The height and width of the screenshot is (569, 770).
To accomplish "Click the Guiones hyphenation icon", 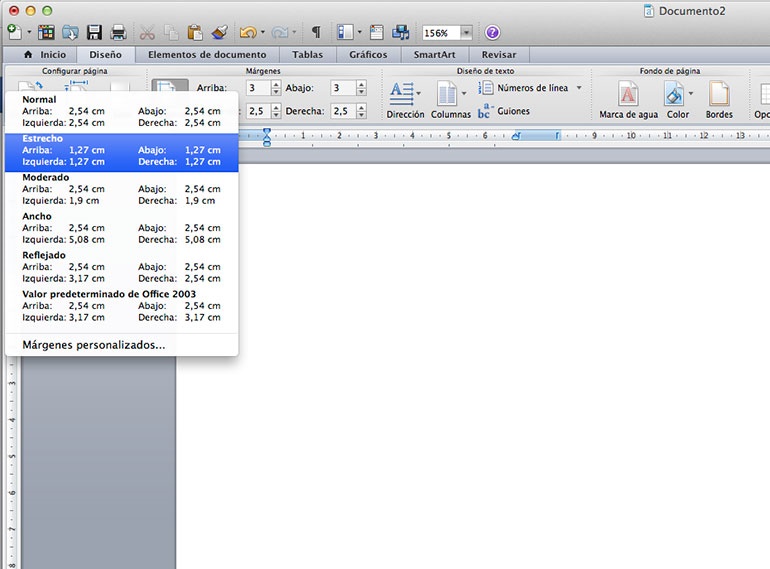I will pyautogui.click(x=485, y=111).
